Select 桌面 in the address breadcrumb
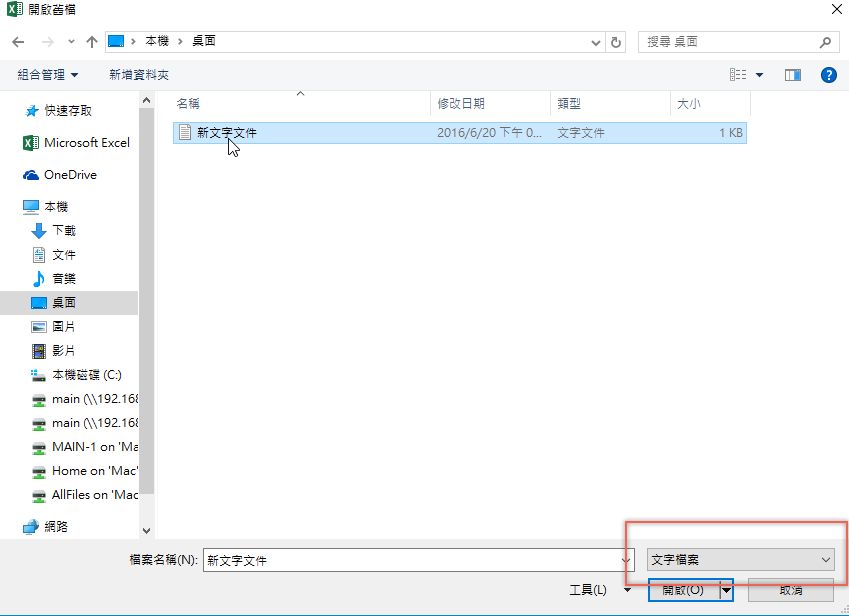The height and width of the screenshot is (616, 849). click(204, 41)
